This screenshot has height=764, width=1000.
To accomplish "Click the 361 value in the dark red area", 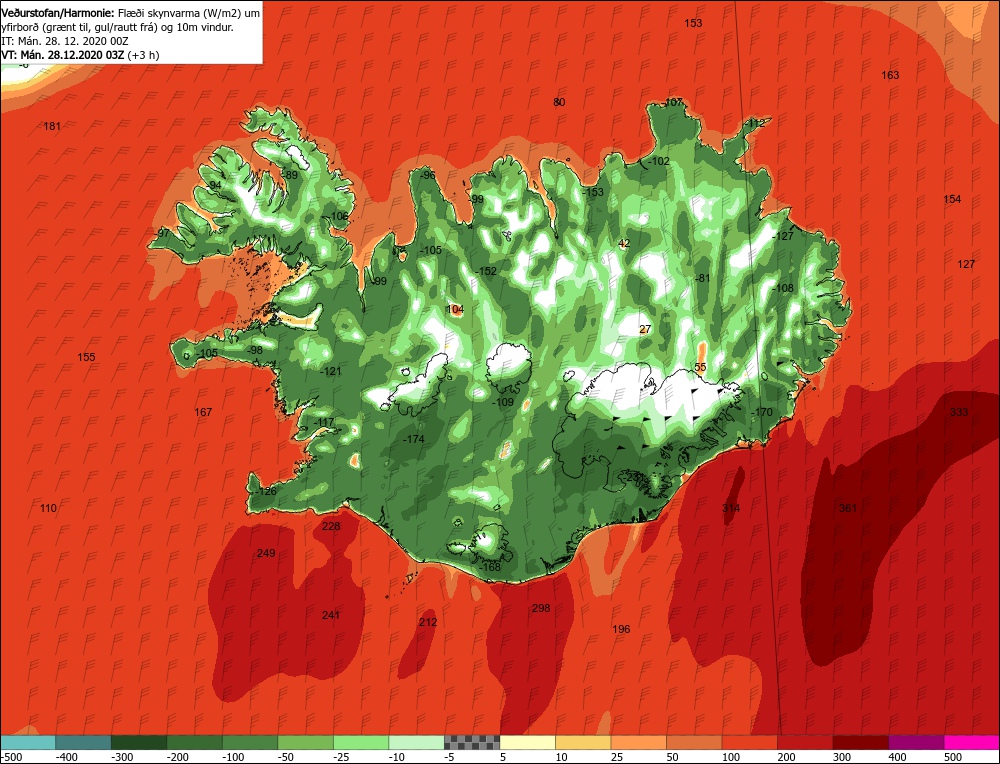I will [848, 508].
